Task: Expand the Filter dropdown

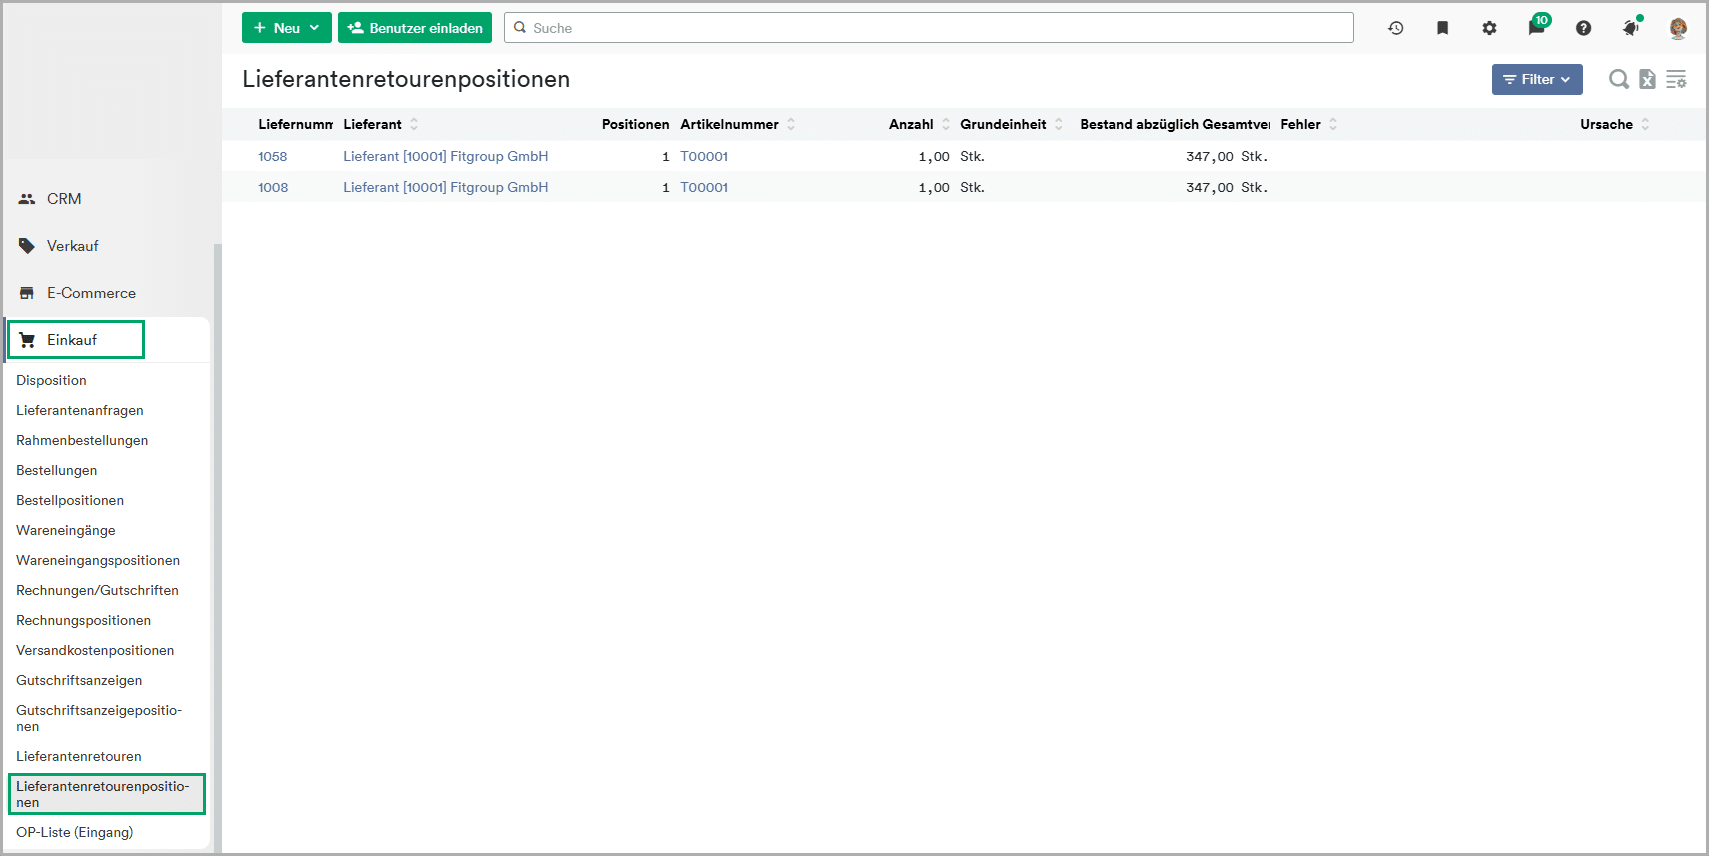Action: tap(1536, 79)
